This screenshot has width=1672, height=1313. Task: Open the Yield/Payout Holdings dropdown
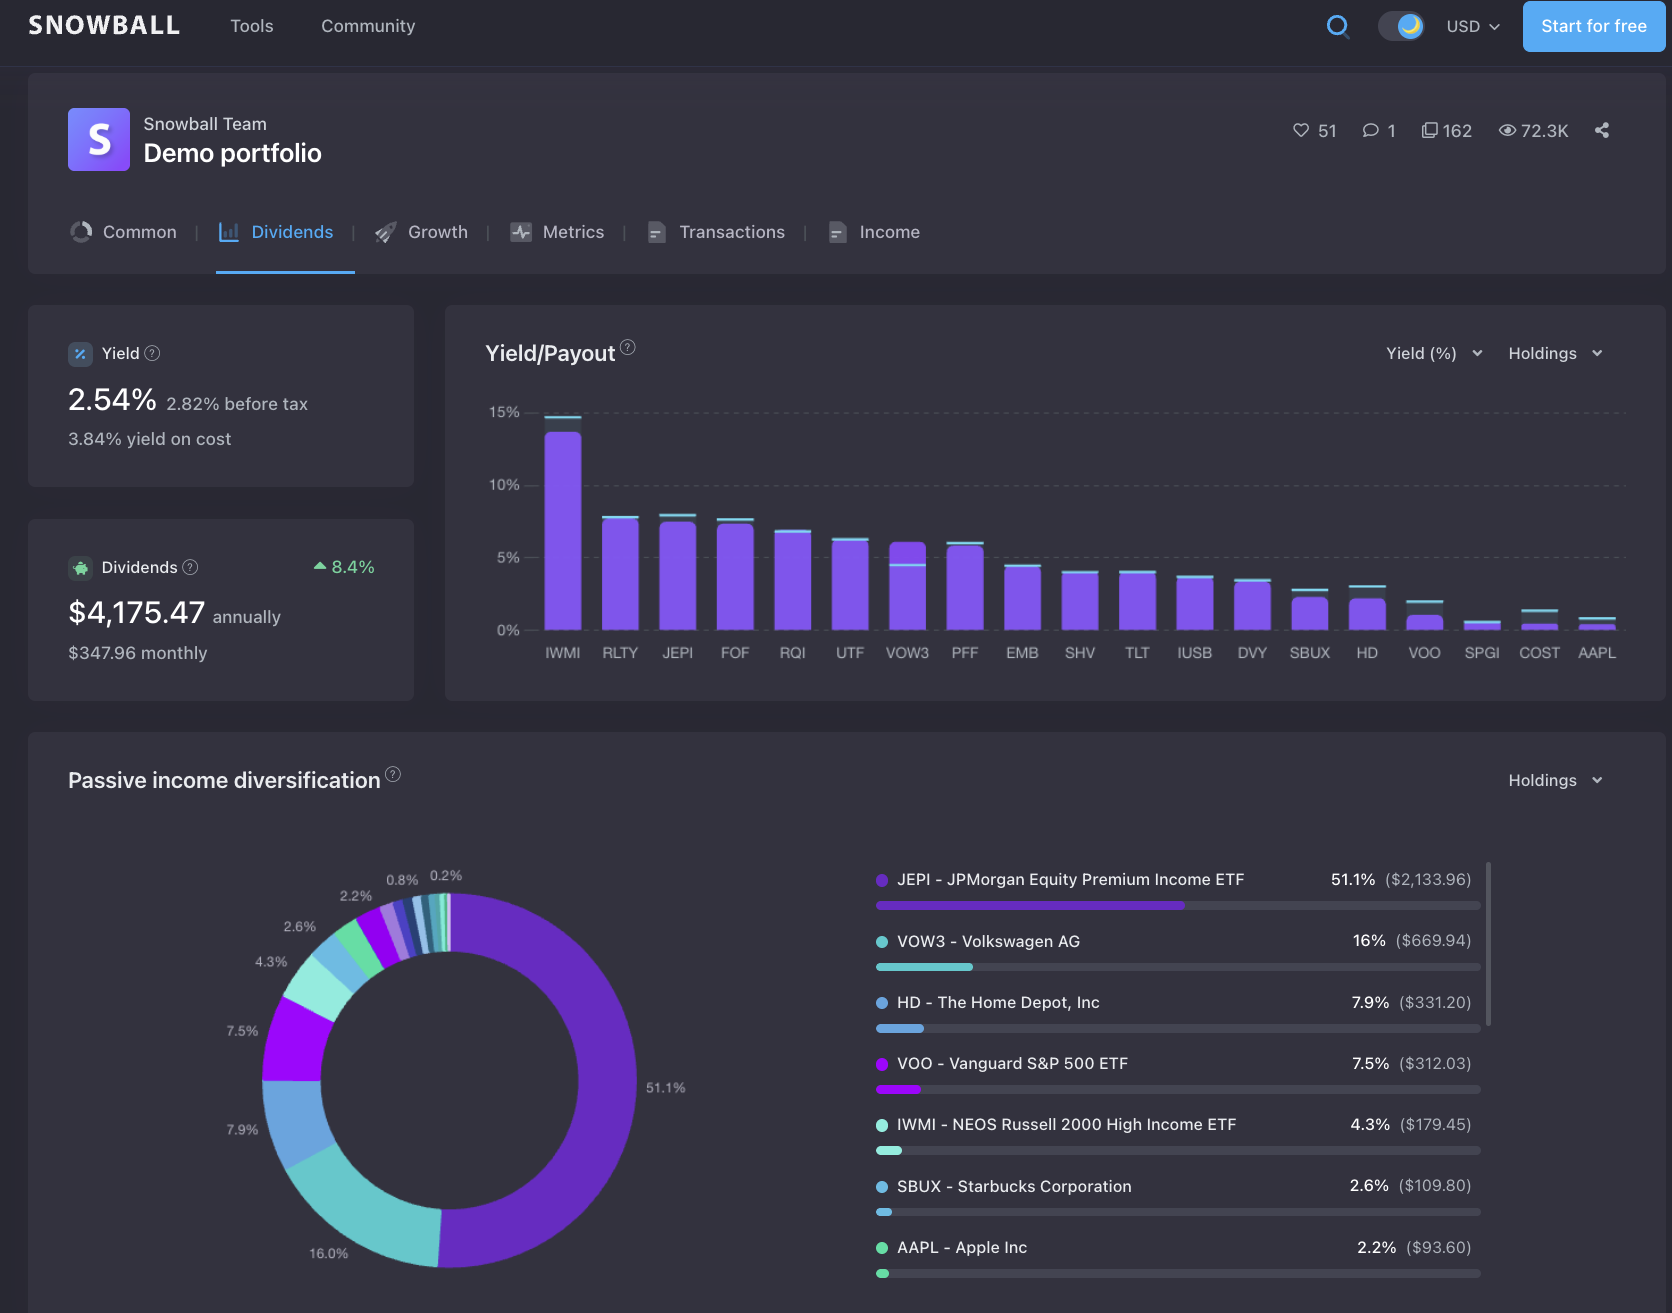(1555, 353)
